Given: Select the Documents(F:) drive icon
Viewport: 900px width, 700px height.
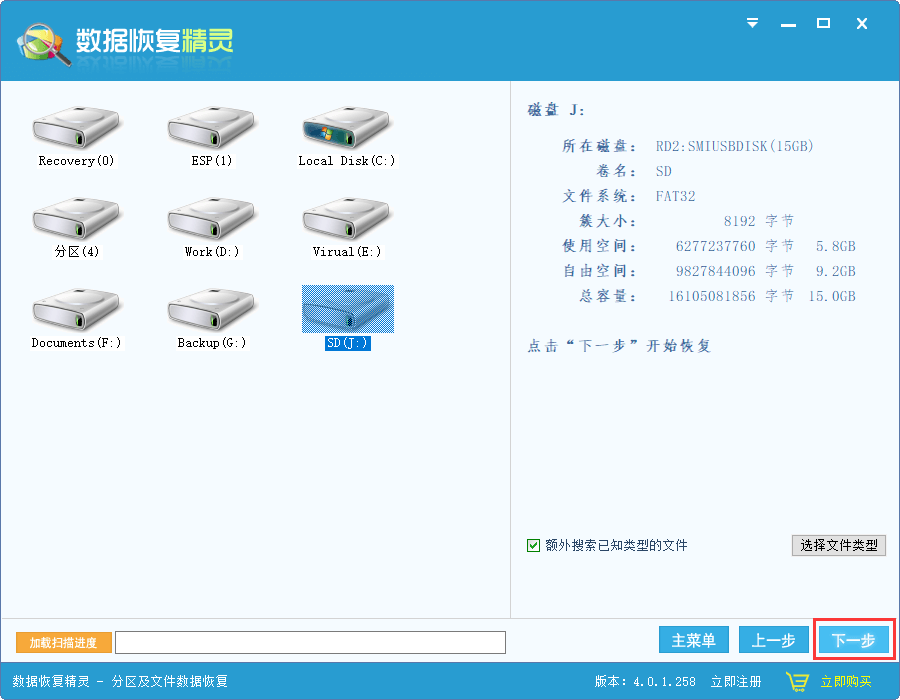Looking at the screenshot, I should [x=75, y=310].
